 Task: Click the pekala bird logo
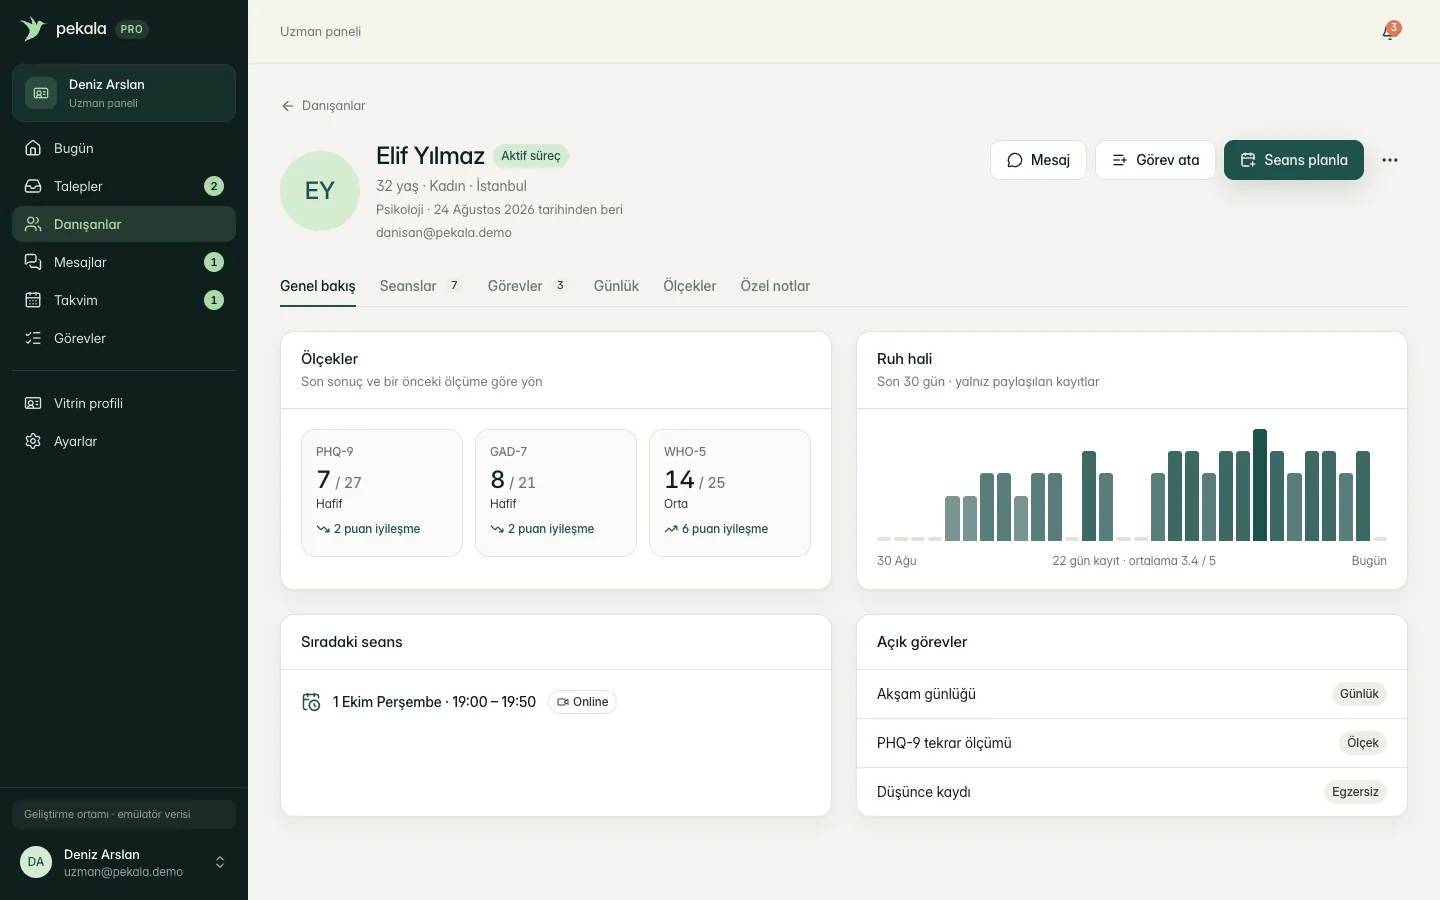coord(33,29)
